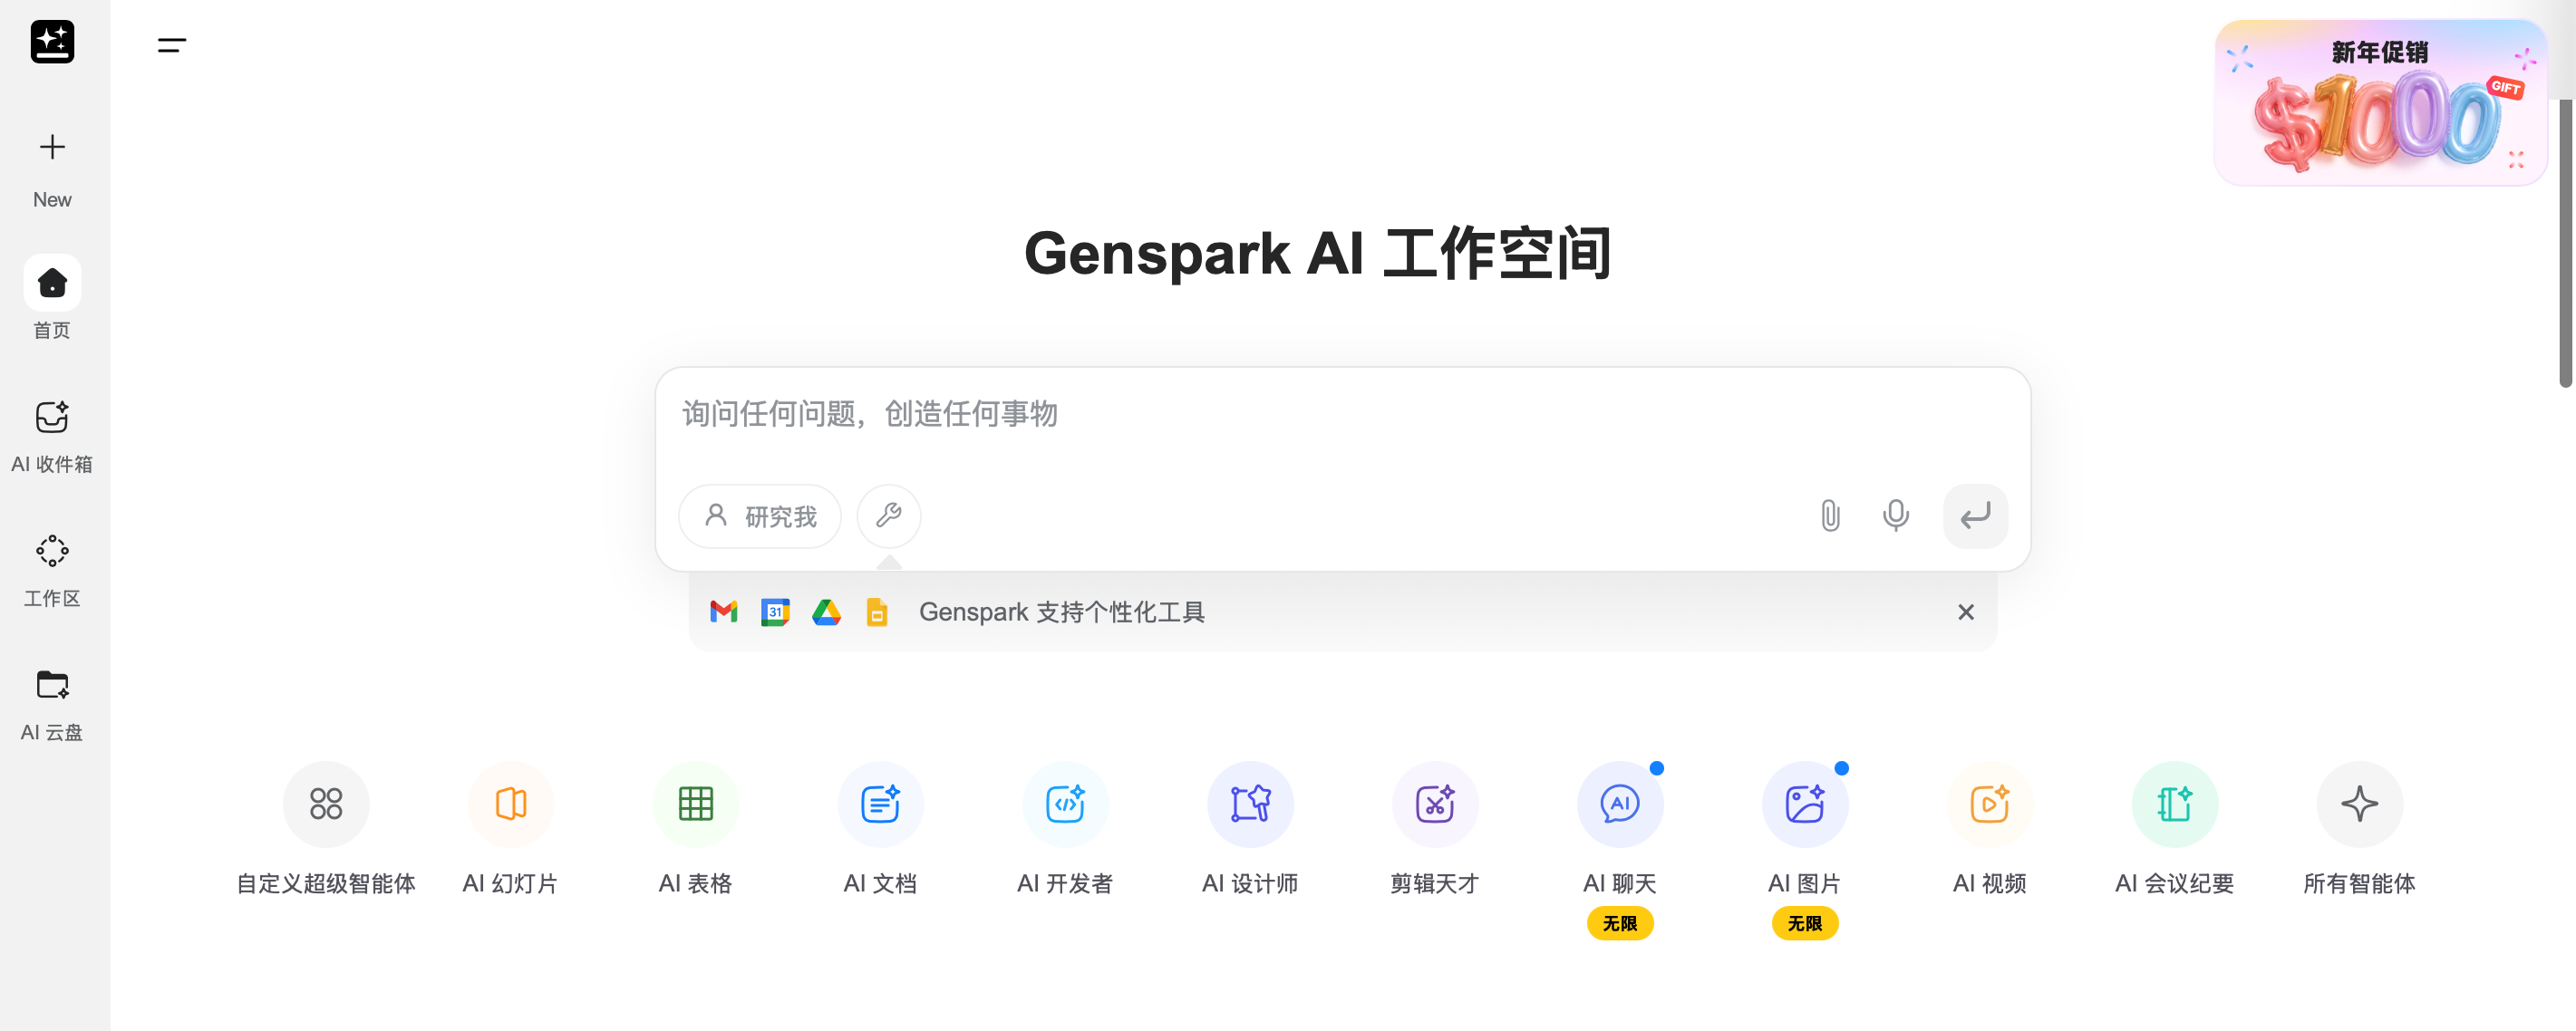Open the AI 表格 sheets agent
The height and width of the screenshot is (1031, 2576).
(695, 803)
